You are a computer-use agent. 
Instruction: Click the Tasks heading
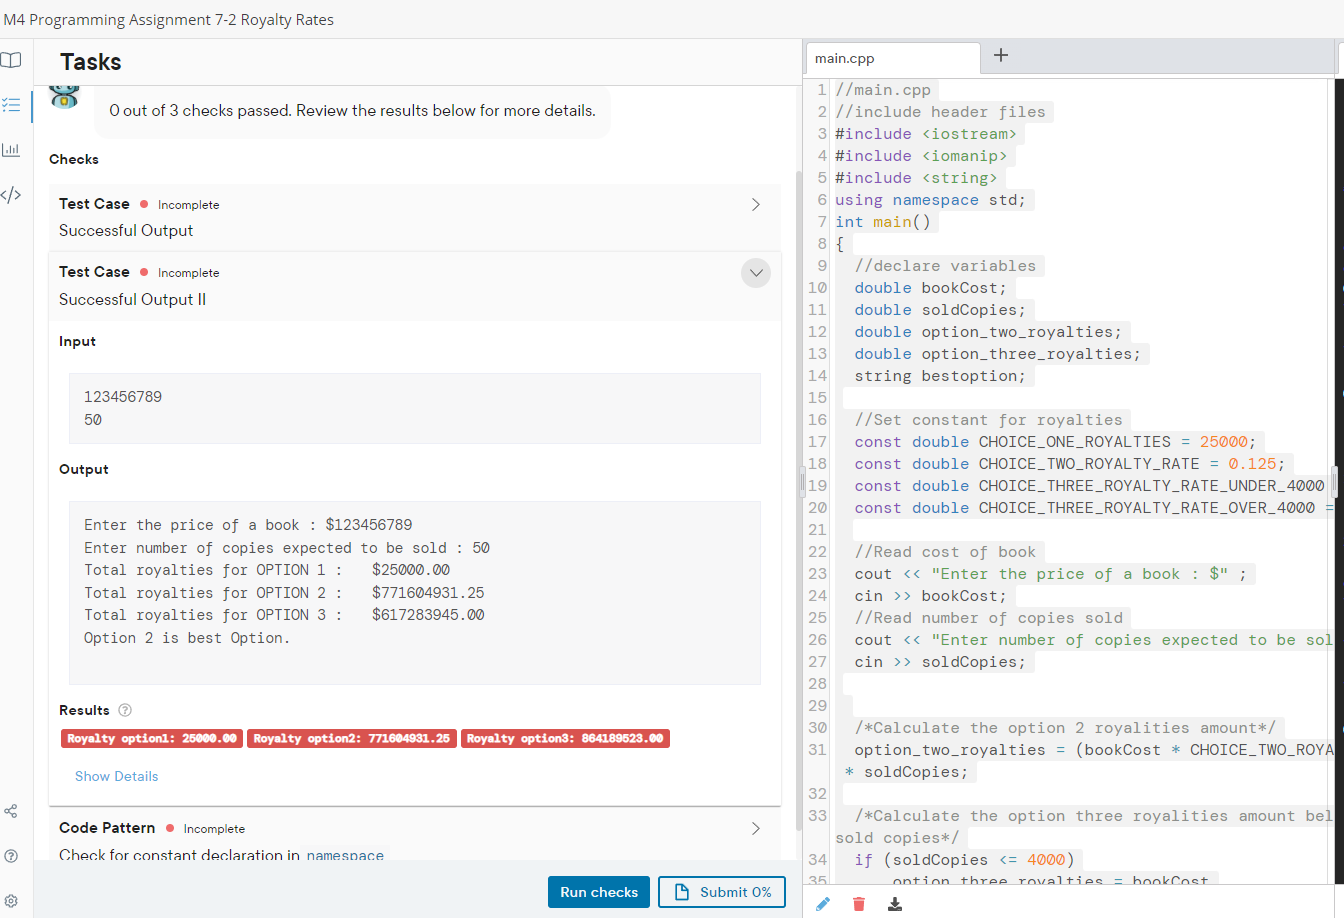(90, 62)
